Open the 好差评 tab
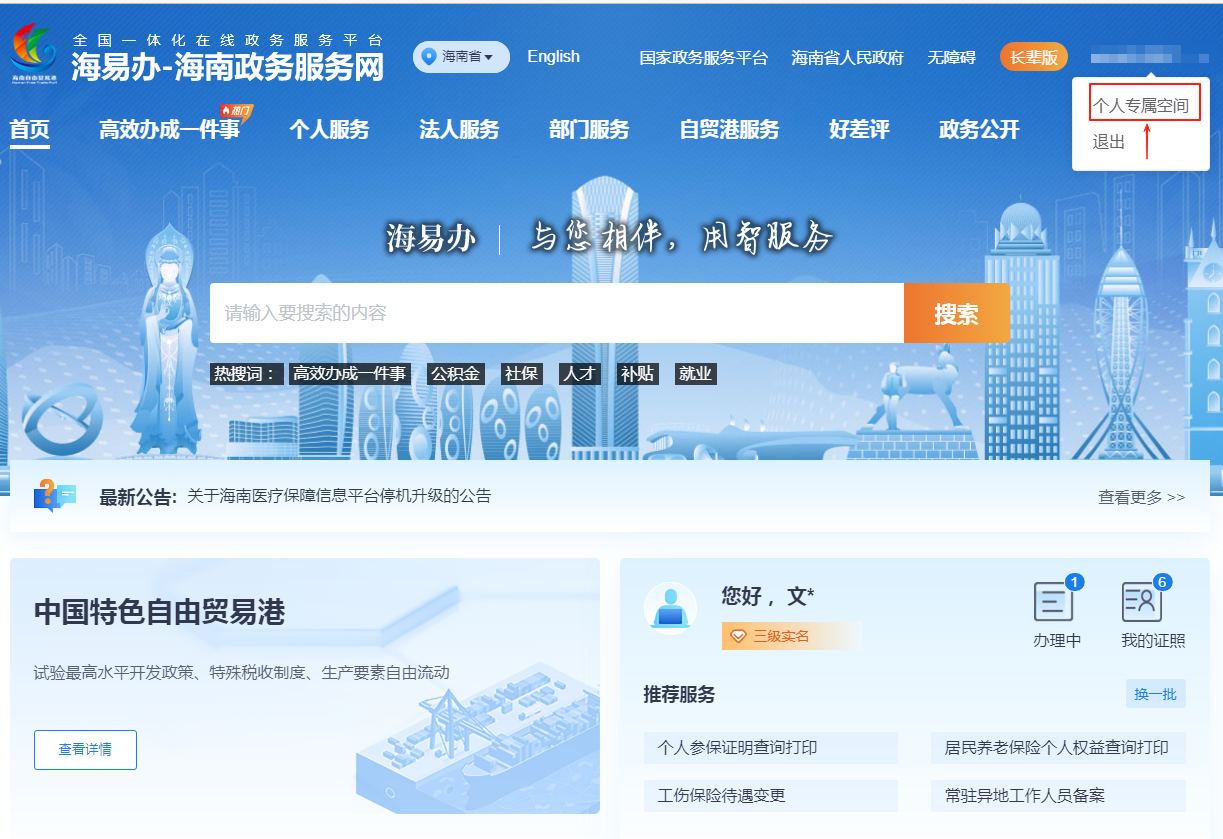The width and height of the screenshot is (1223, 839). tap(859, 130)
